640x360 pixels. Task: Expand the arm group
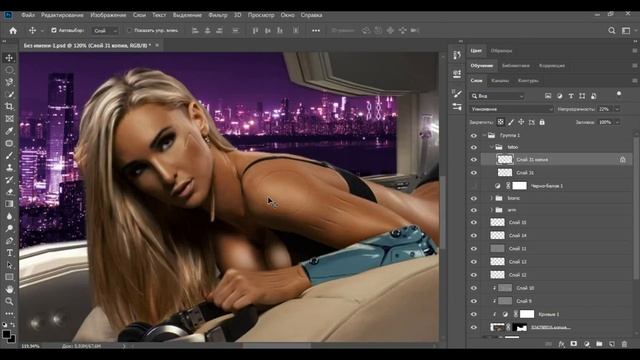click(491, 210)
